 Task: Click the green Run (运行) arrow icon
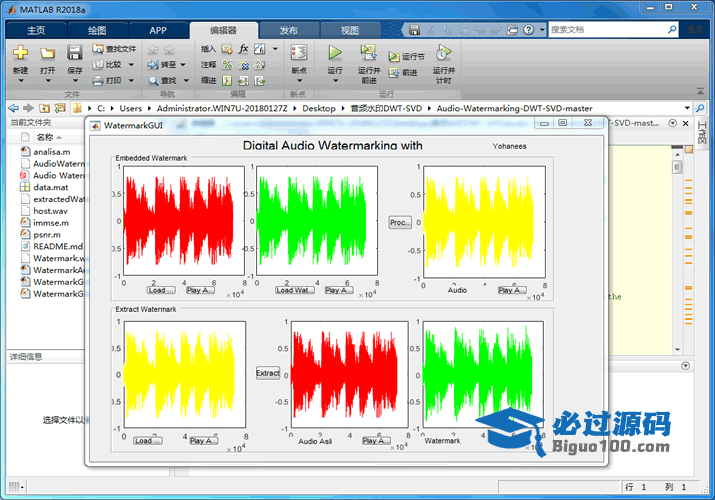pyautogui.click(x=335, y=52)
